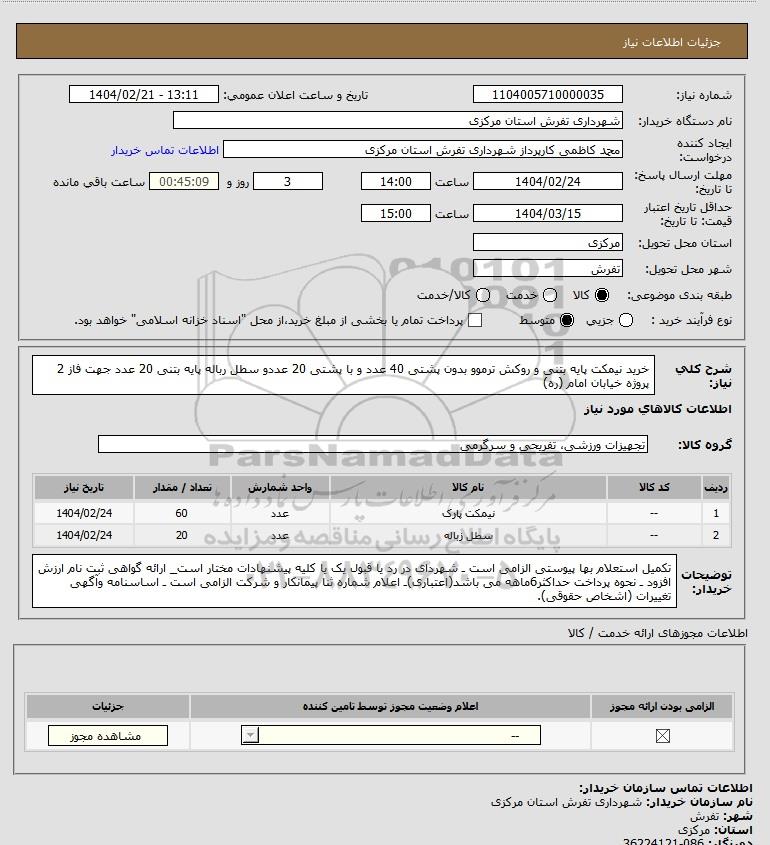Open buyer contact info link اطلاعات تماس خریدار
Viewport: 770px width, 845px height.
click(165, 150)
